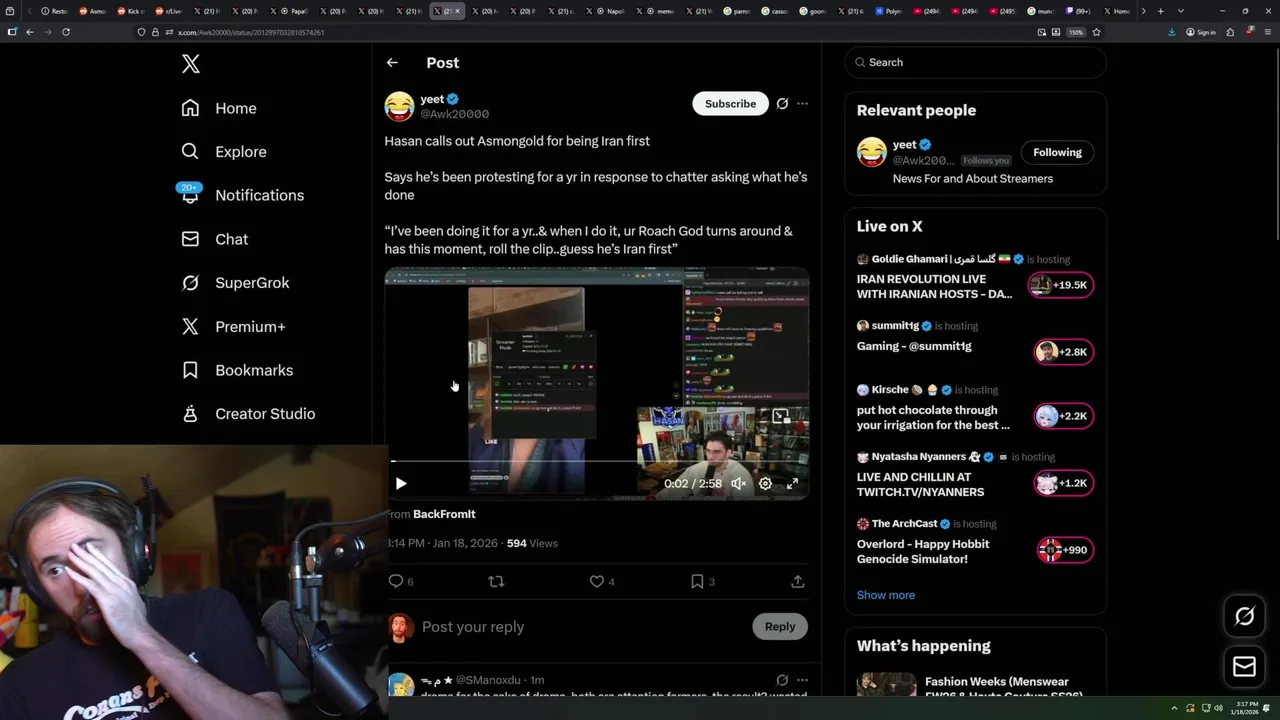Open the video settings gear
The image size is (1280, 720).
(765, 484)
